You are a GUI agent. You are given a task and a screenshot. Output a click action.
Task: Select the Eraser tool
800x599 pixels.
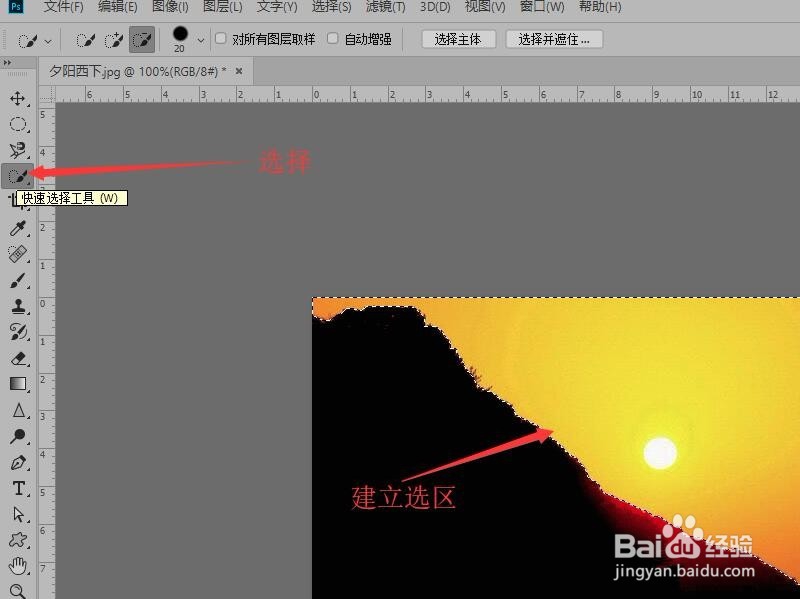point(18,358)
